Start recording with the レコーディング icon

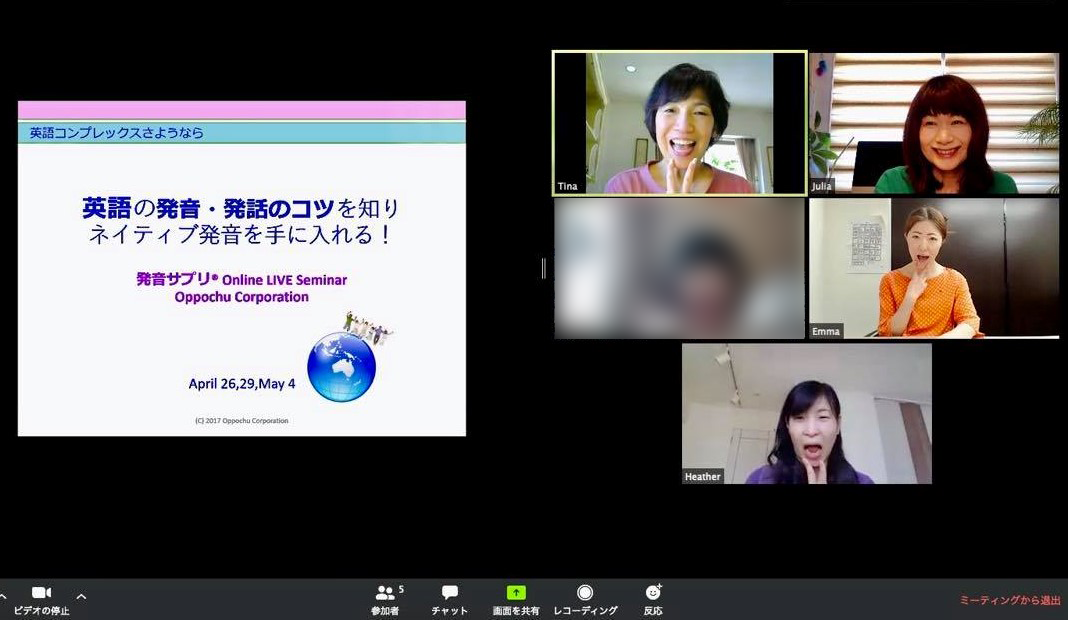coord(584,592)
